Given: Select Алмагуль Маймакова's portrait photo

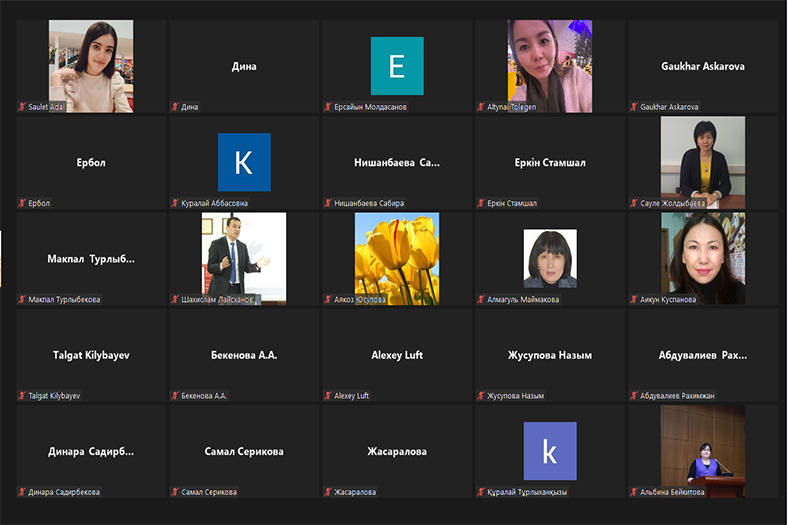Looking at the screenshot, I should click(550, 259).
